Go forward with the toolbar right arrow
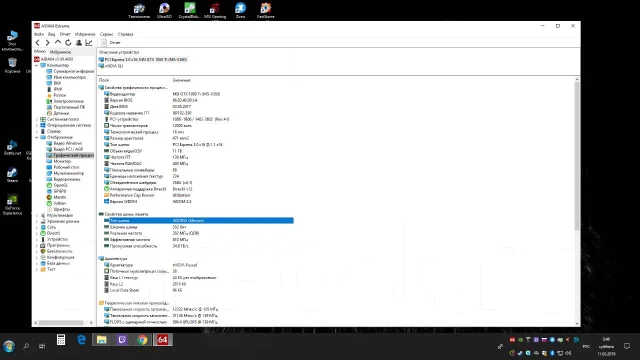640x360 pixels. click(47, 42)
